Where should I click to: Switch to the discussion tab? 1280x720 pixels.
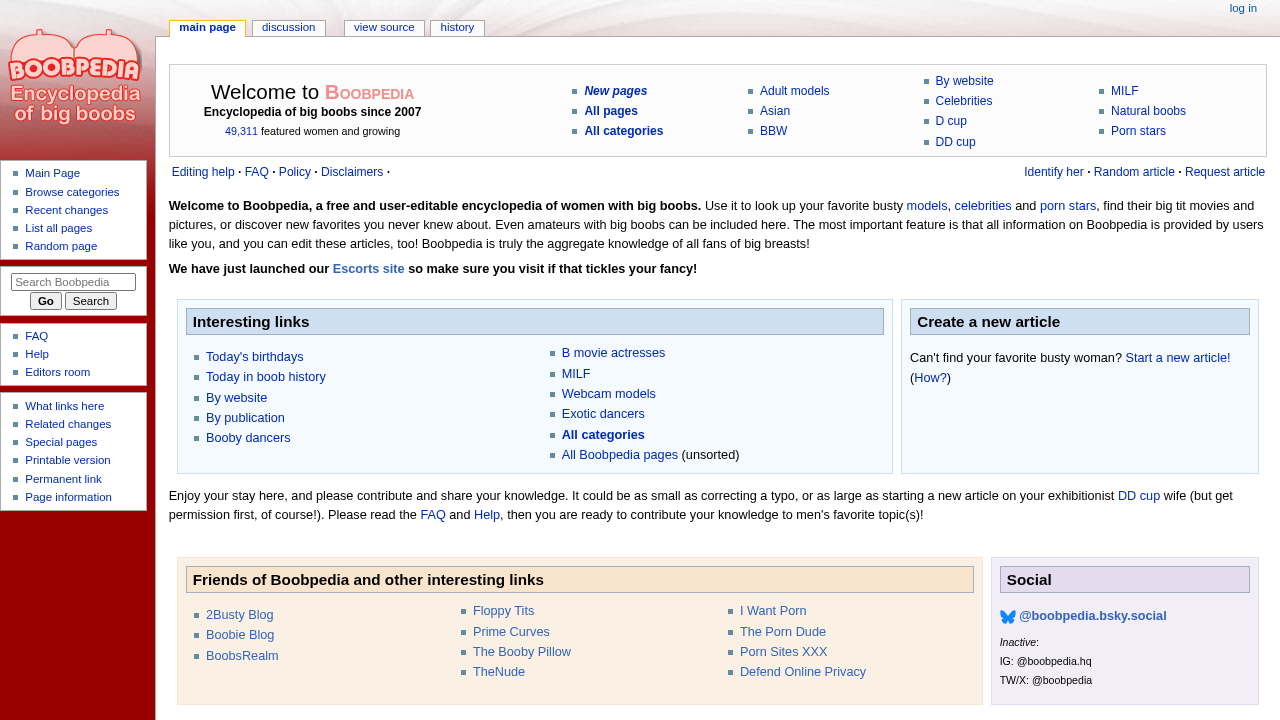[x=289, y=28]
